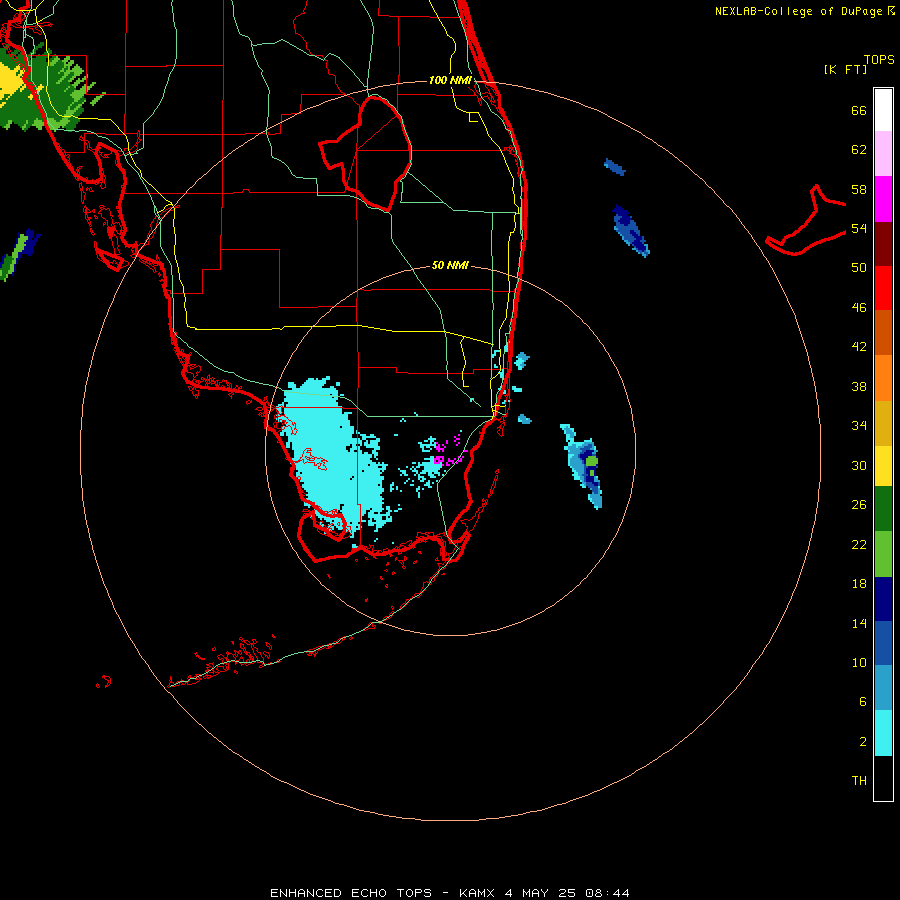Click the 66 legend value
The image size is (900, 900).
click(x=859, y=111)
